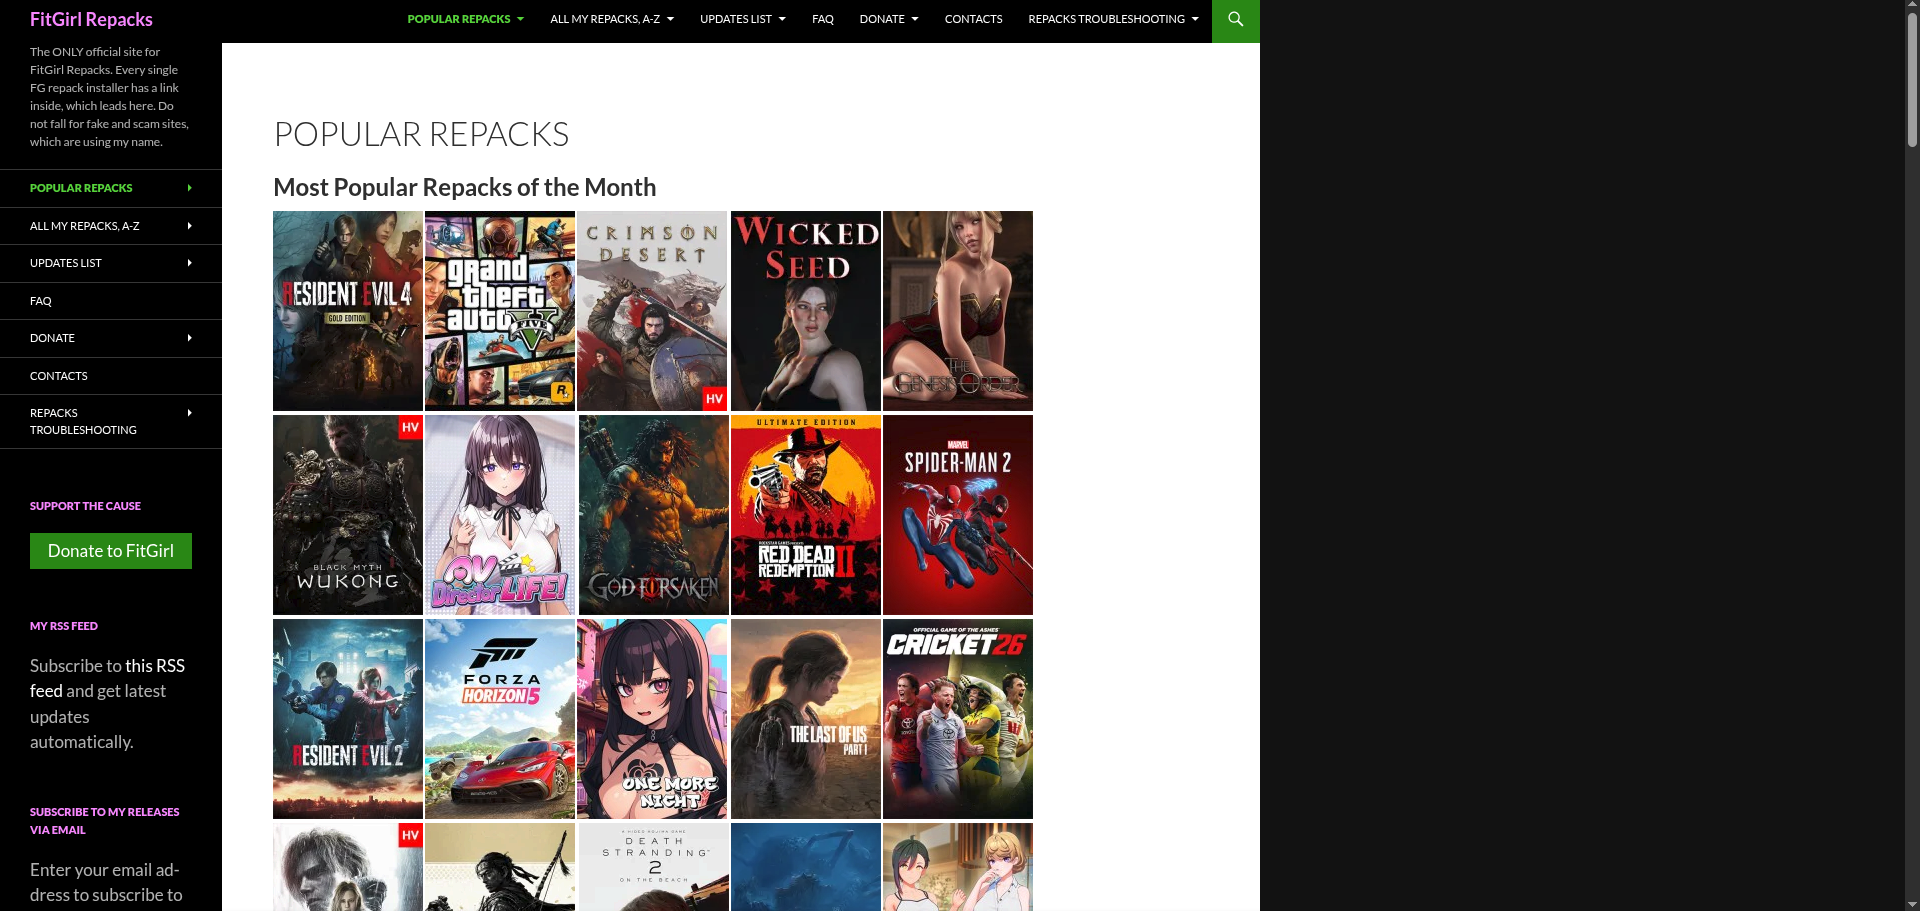
Task: Click the FitGirl Repacks site title
Action: [x=91, y=19]
